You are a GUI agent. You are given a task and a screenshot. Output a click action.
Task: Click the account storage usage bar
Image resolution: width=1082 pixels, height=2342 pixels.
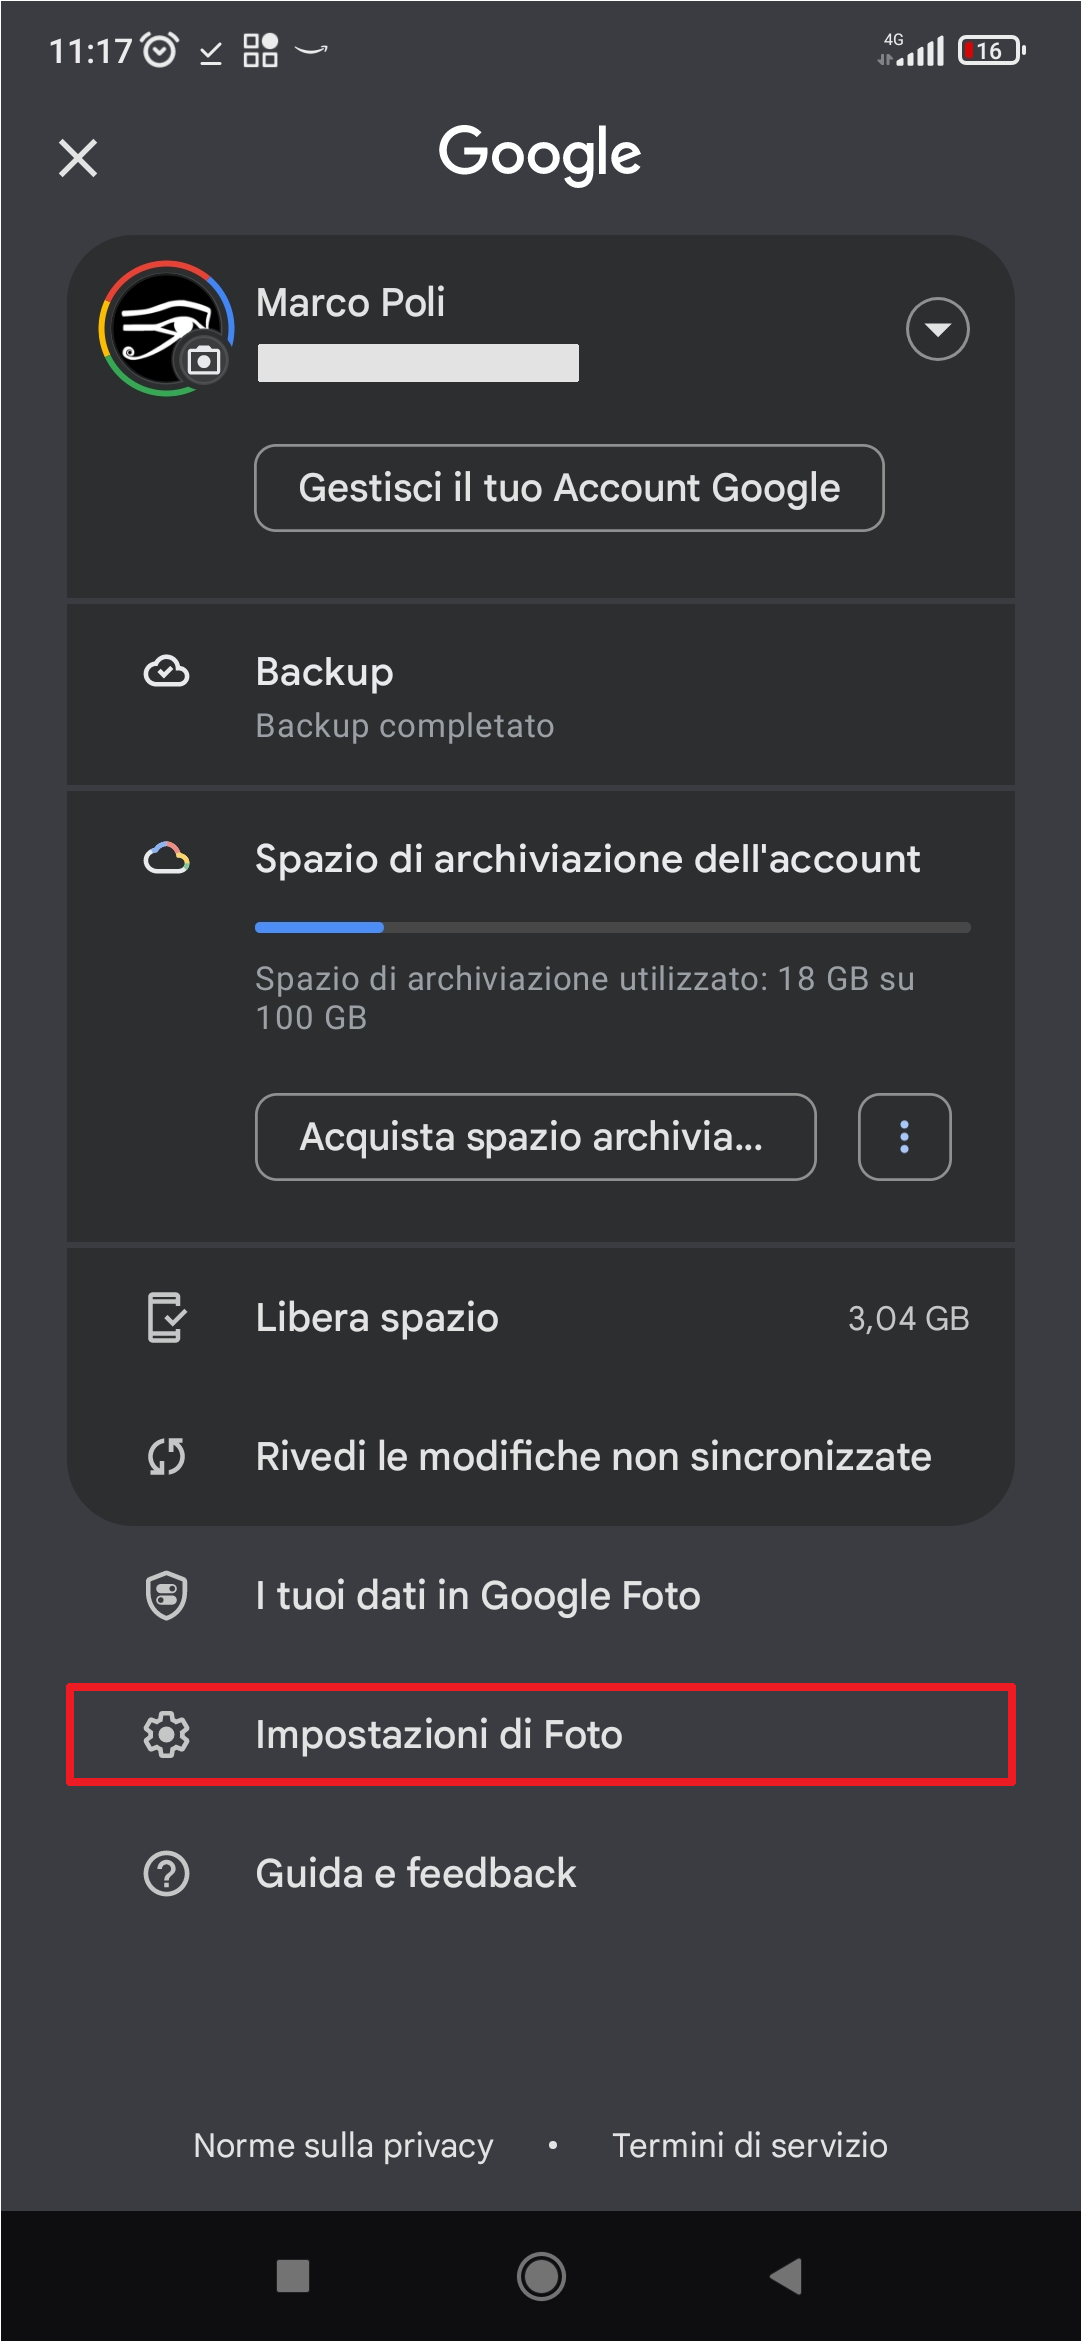click(612, 928)
